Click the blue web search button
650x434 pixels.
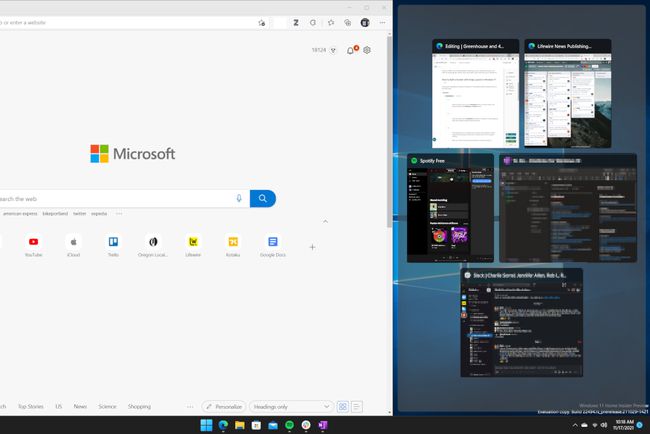point(263,199)
